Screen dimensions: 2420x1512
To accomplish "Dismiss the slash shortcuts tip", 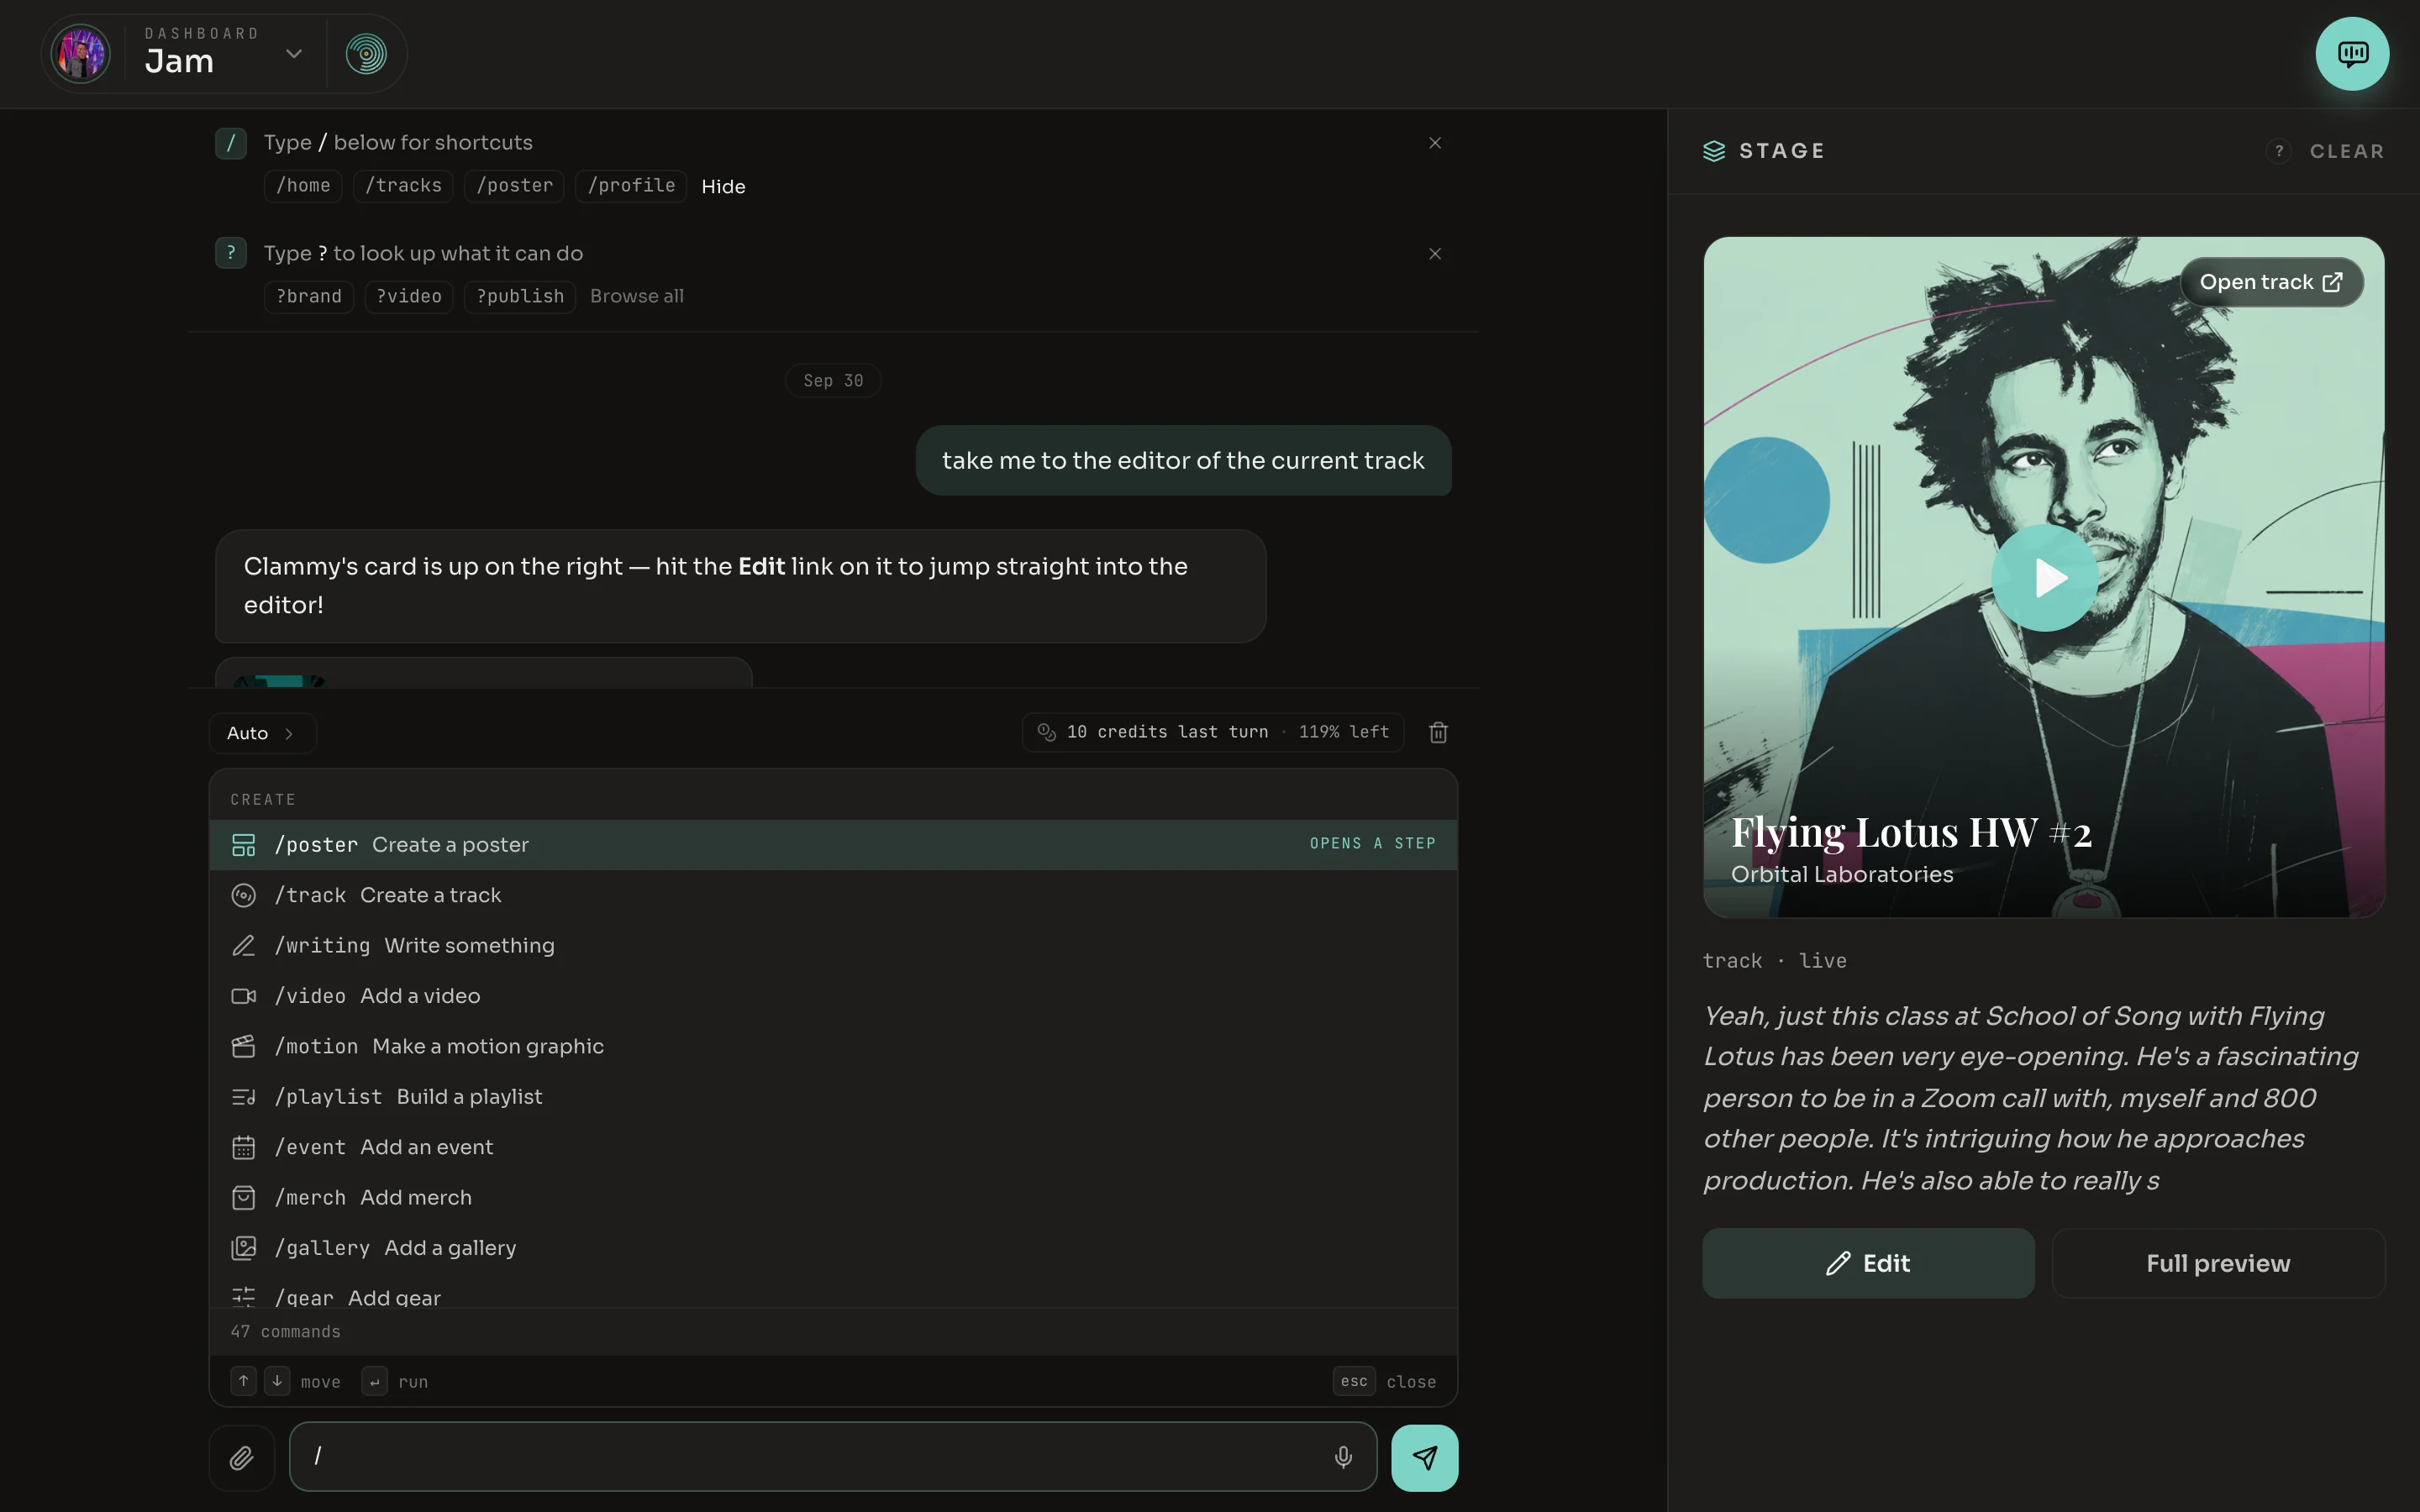I will [1435, 143].
